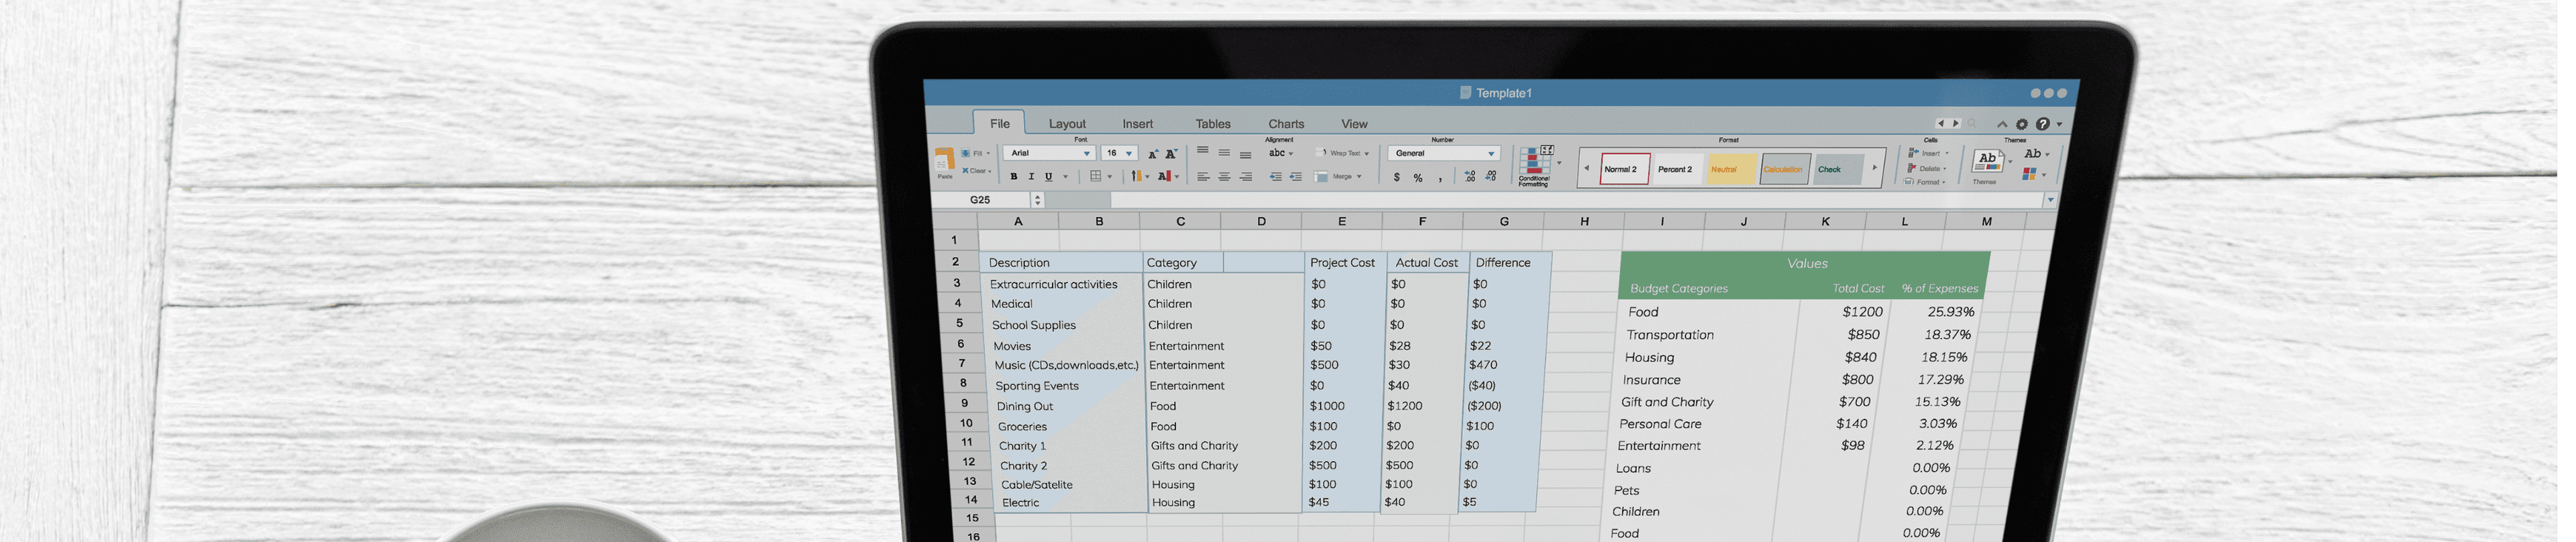Click the settings gear icon
The width and height of the screenshot is (2576, 542).
(x=2021, y=125)
